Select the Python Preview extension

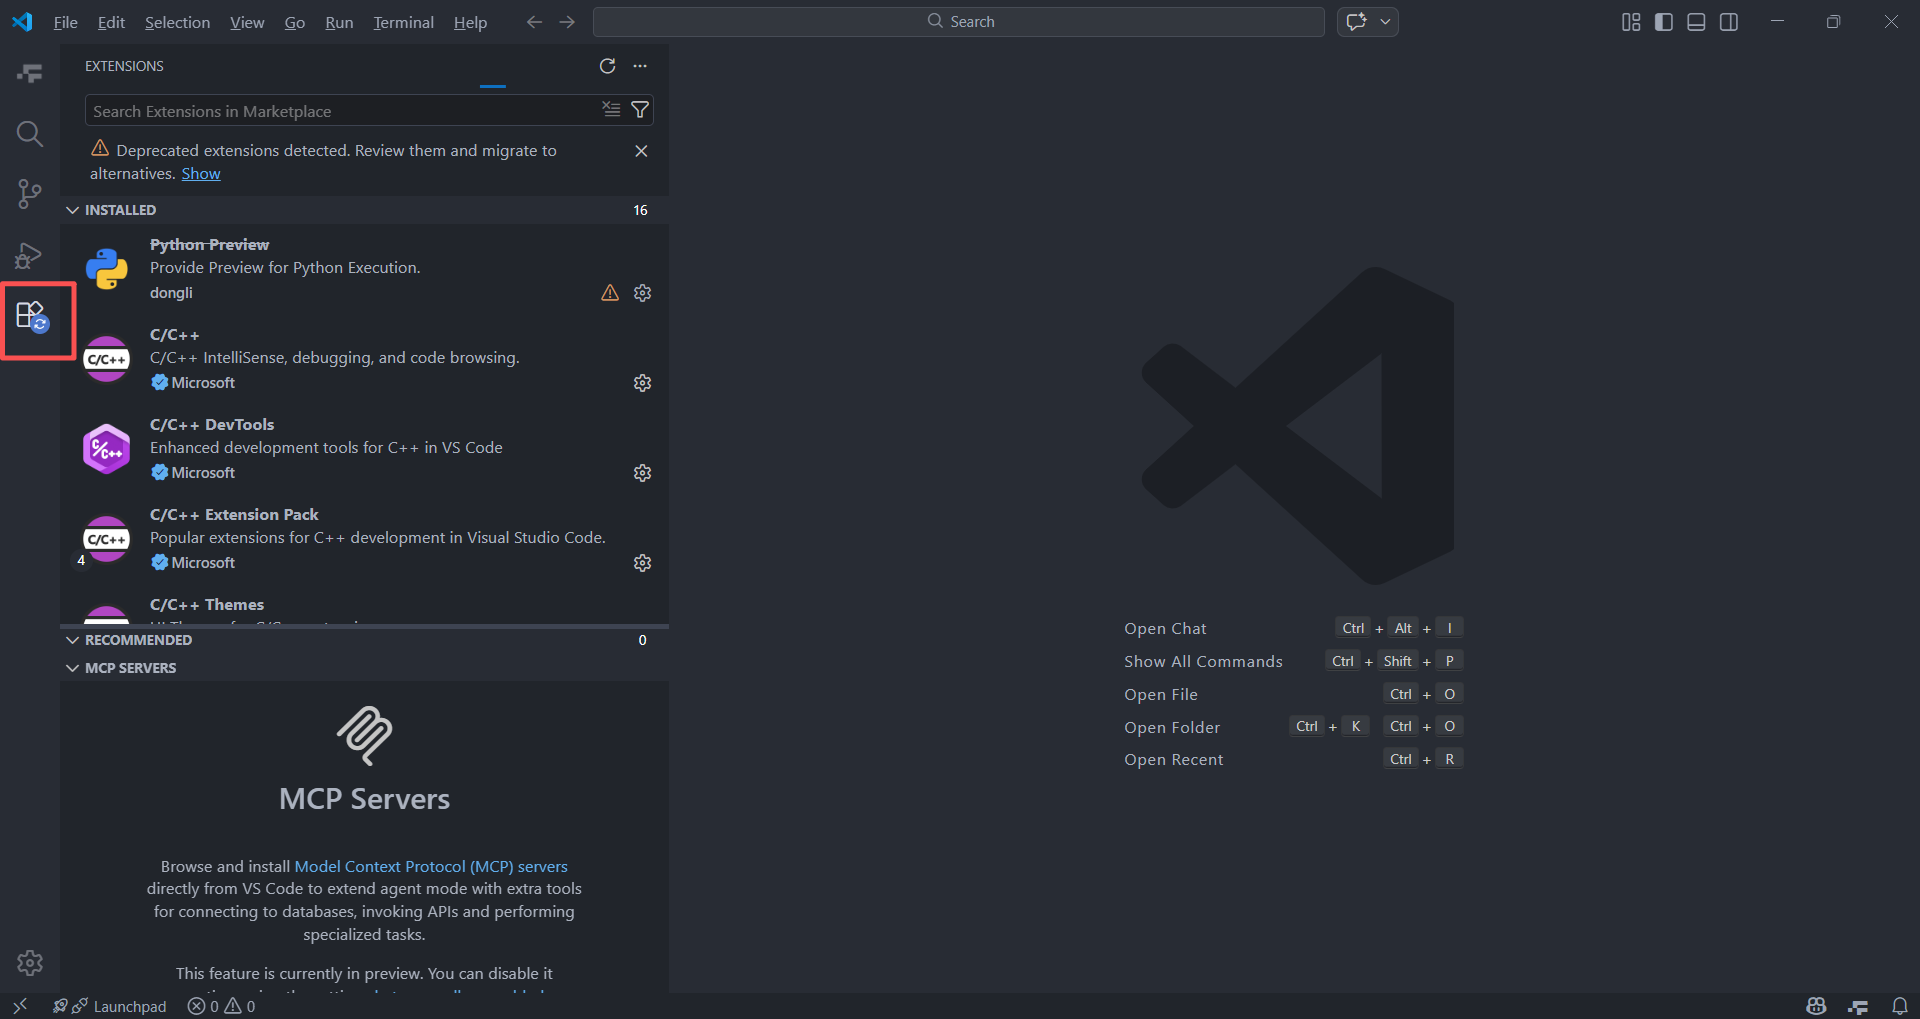[x=364, y=268]
